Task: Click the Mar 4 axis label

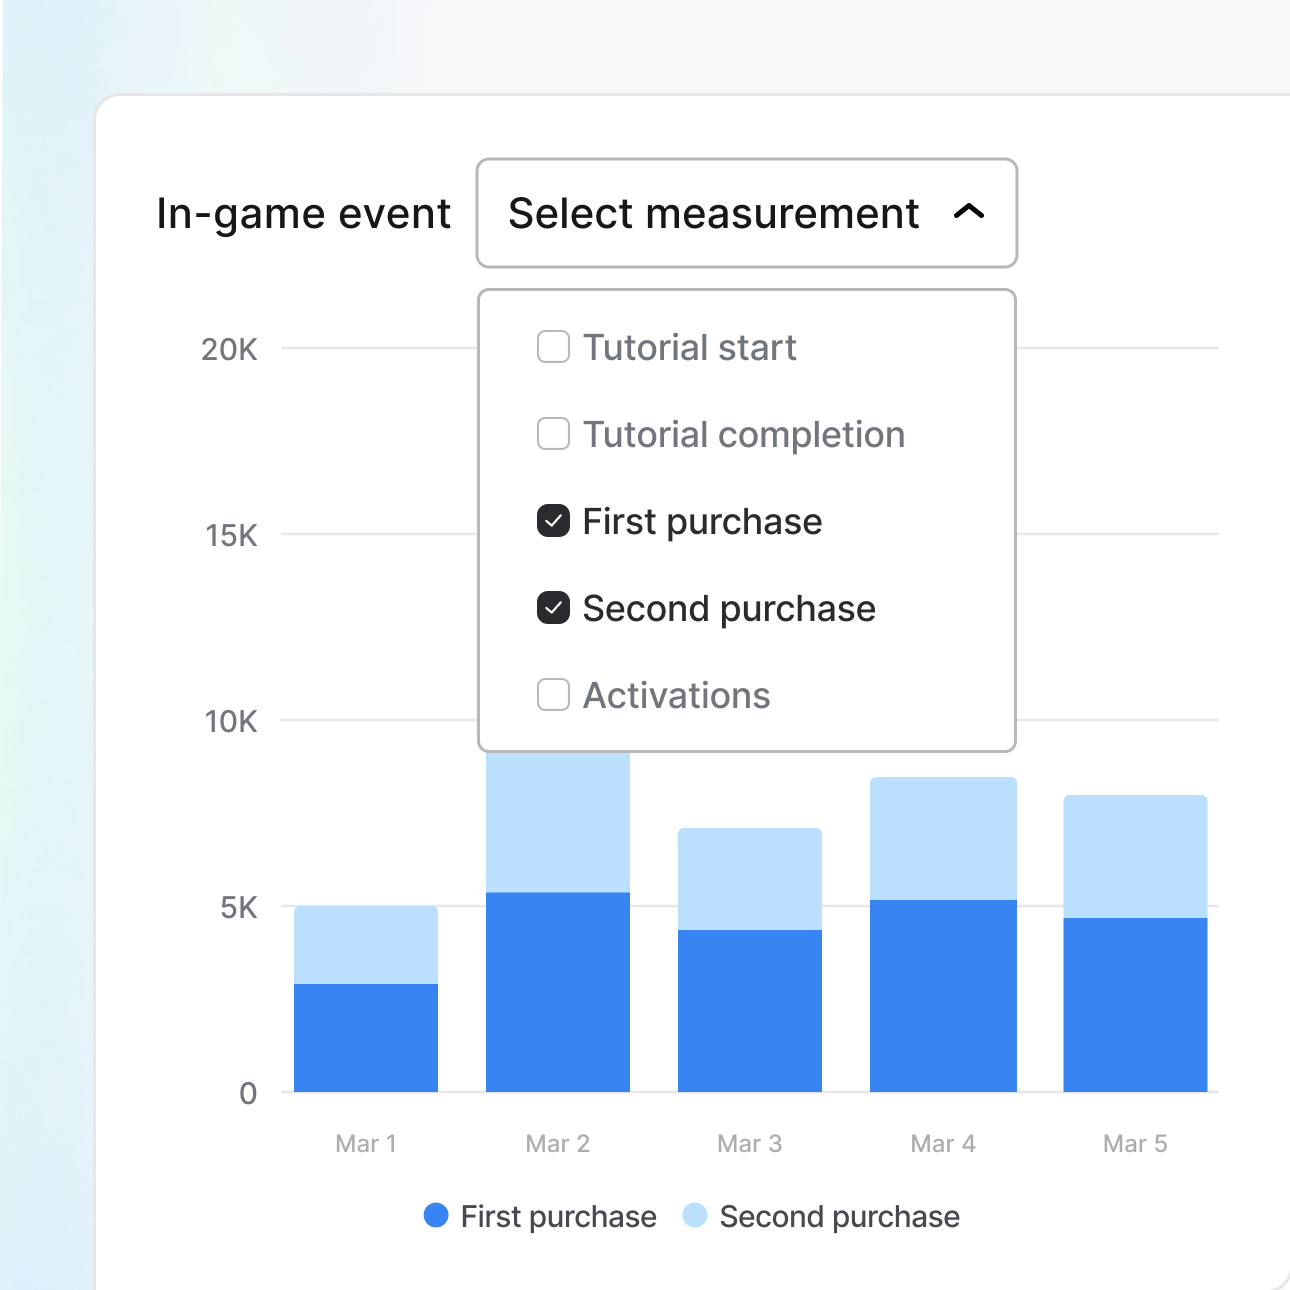Action: tap(942, 1143)
